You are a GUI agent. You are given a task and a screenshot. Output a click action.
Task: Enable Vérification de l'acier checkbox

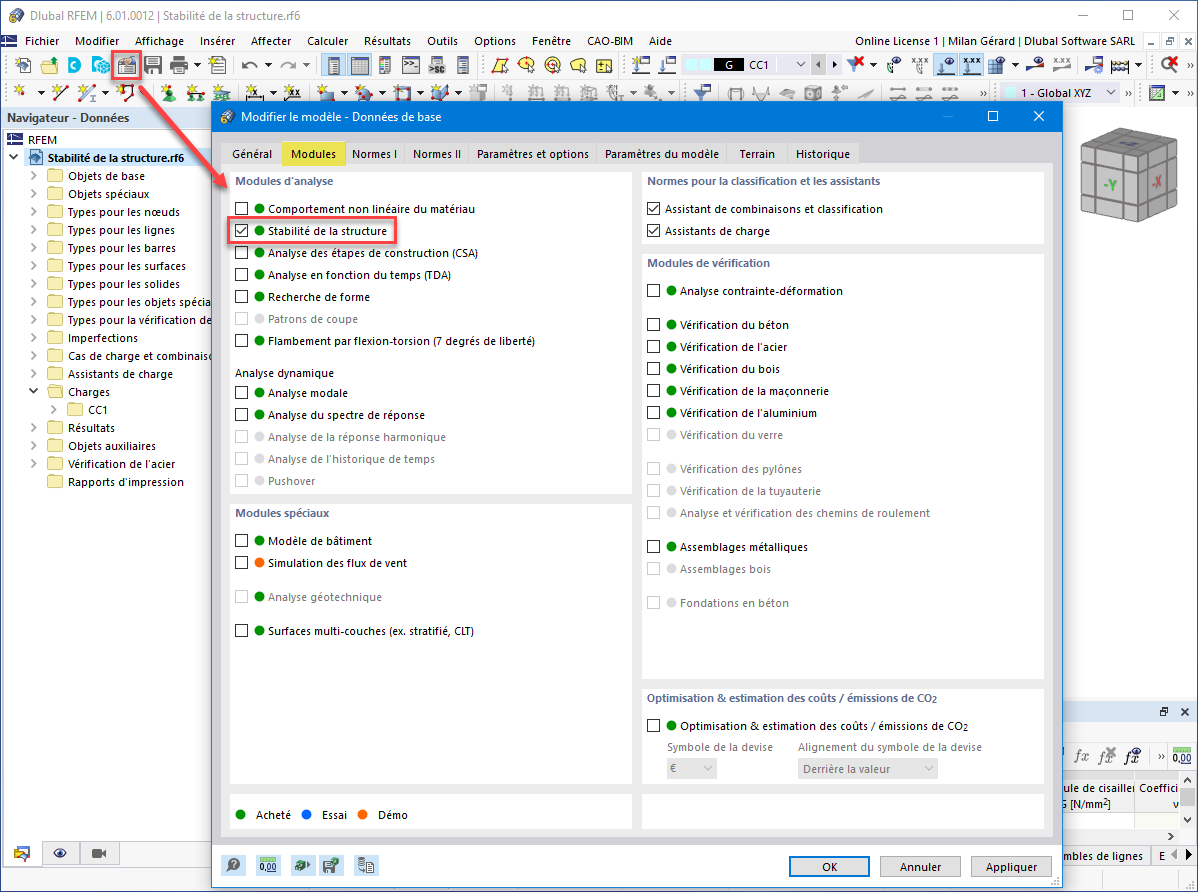pyautogui.click(x=654, y=346)
